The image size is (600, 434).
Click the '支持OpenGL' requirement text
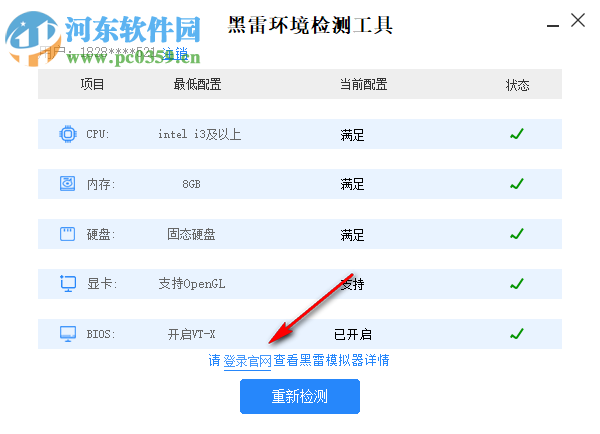click(x=192, y=284)
